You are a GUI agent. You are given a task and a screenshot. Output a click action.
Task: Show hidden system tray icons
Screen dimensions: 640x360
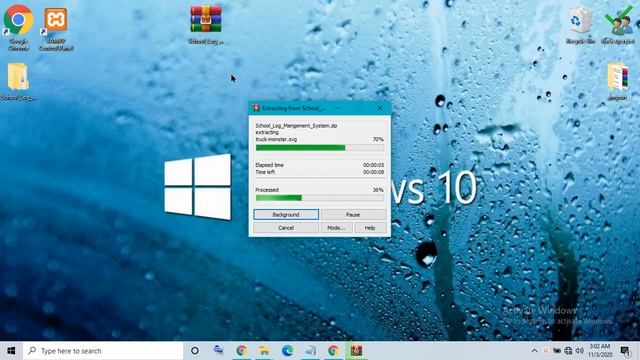coord(534,351)
